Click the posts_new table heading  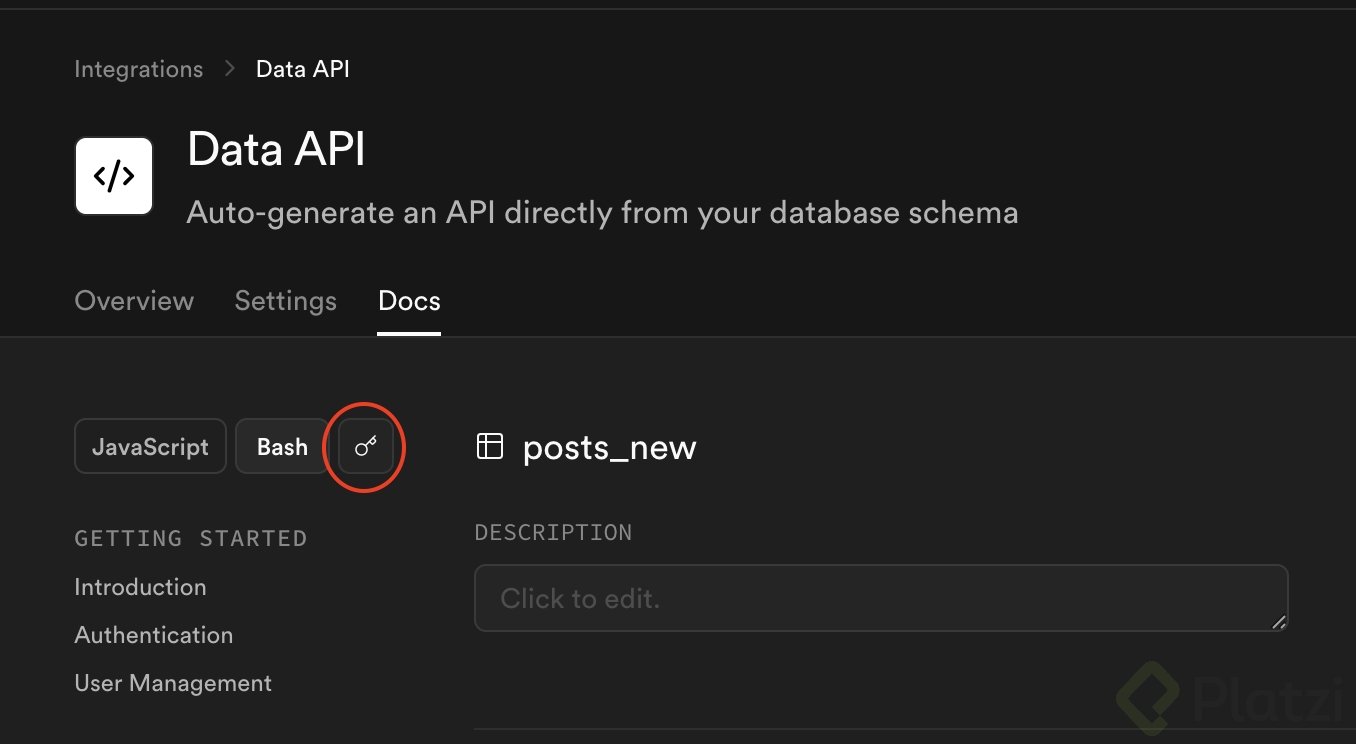[609, 447]
